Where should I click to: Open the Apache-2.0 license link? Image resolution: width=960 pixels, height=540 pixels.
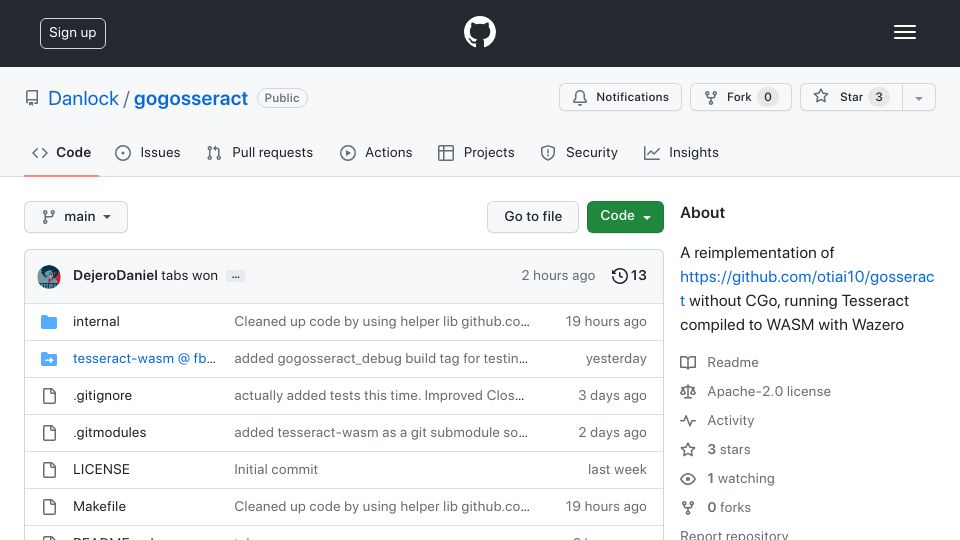pyautogui.click(x=769, y=391)
